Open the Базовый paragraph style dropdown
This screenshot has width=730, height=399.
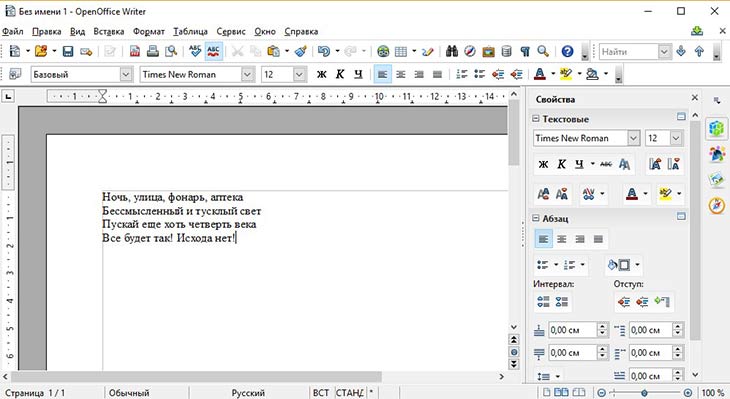point(126,74)
